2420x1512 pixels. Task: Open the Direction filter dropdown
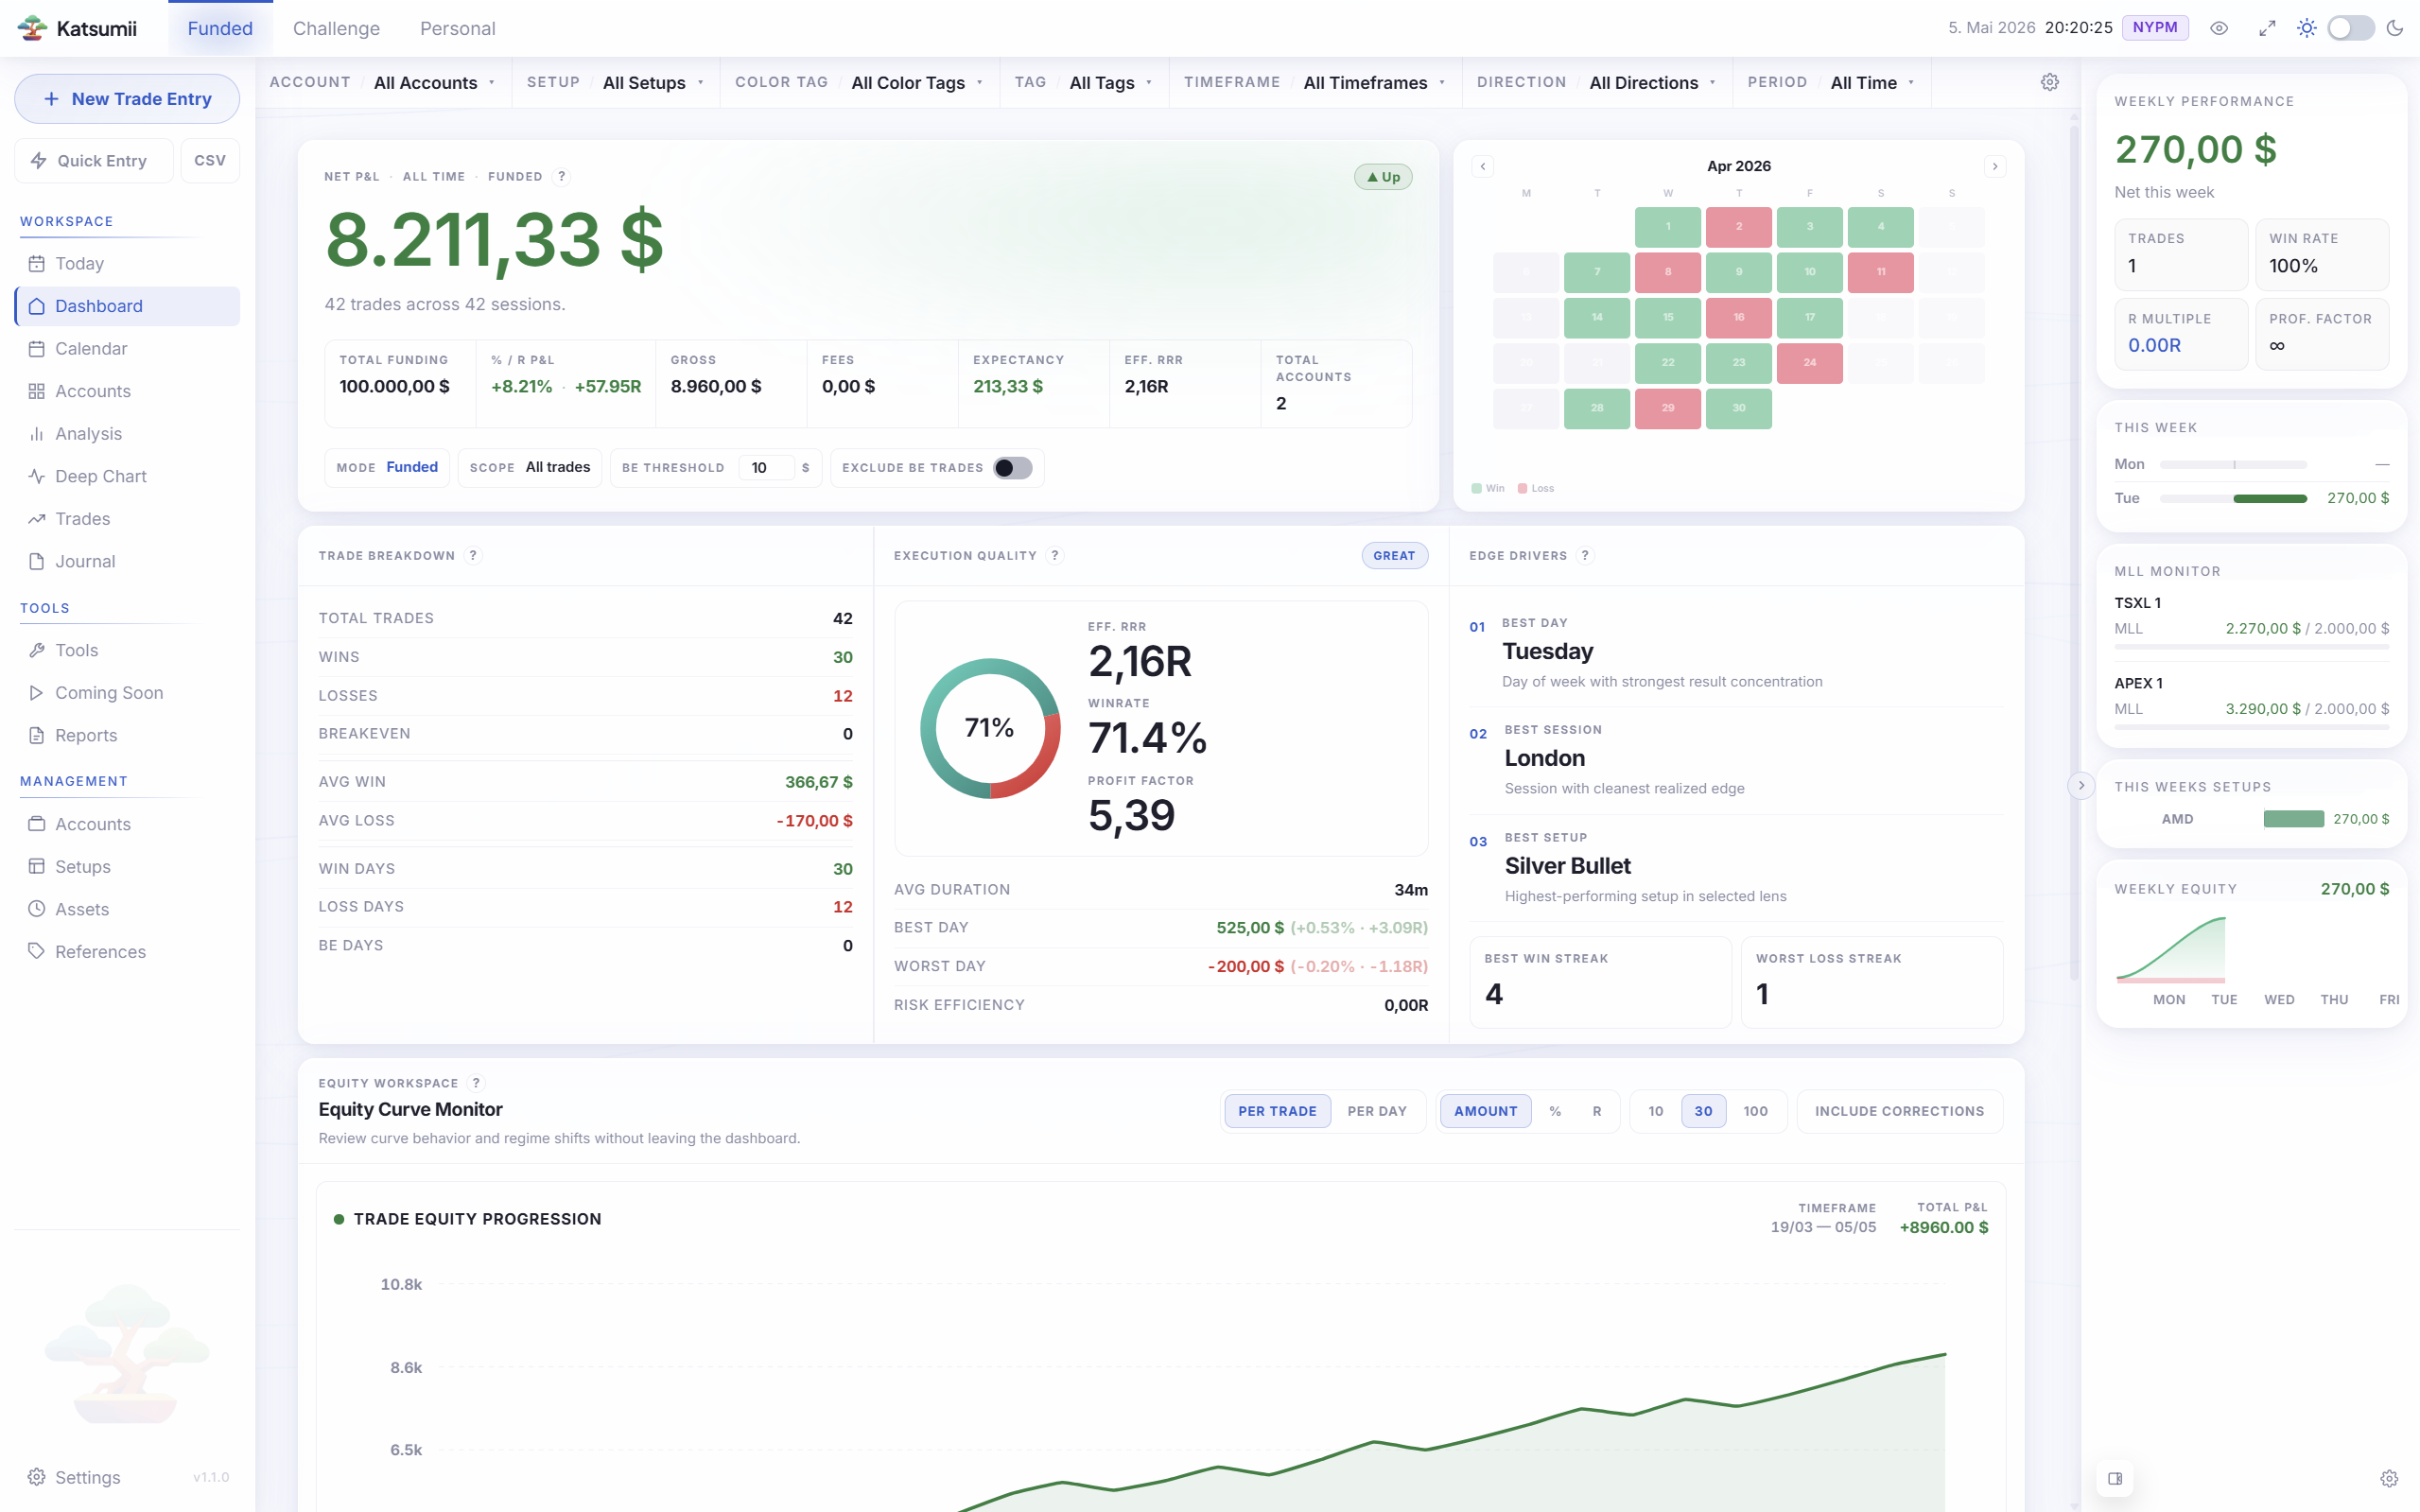click(x=1597, y=82)
